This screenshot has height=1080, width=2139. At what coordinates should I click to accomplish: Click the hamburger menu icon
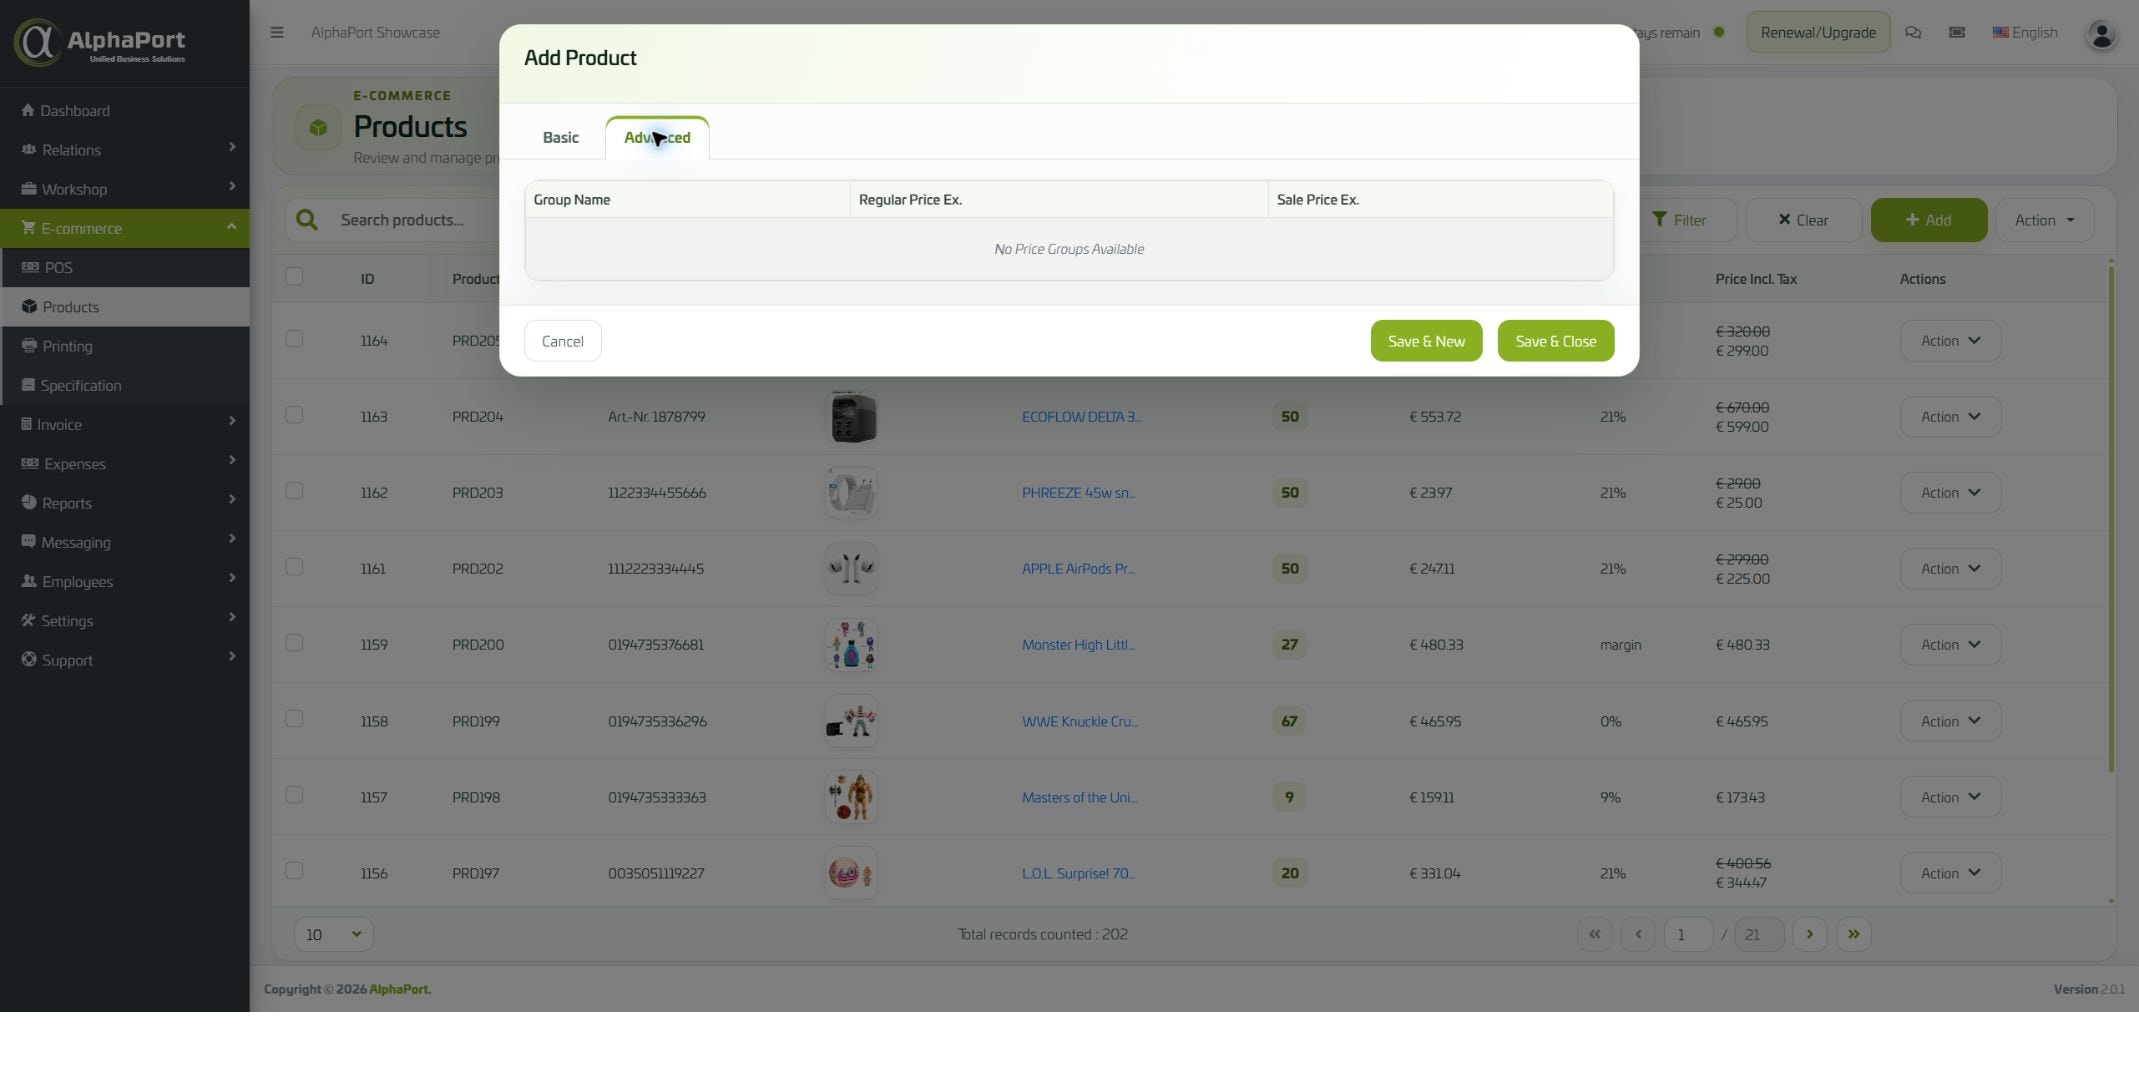point(277,32)
